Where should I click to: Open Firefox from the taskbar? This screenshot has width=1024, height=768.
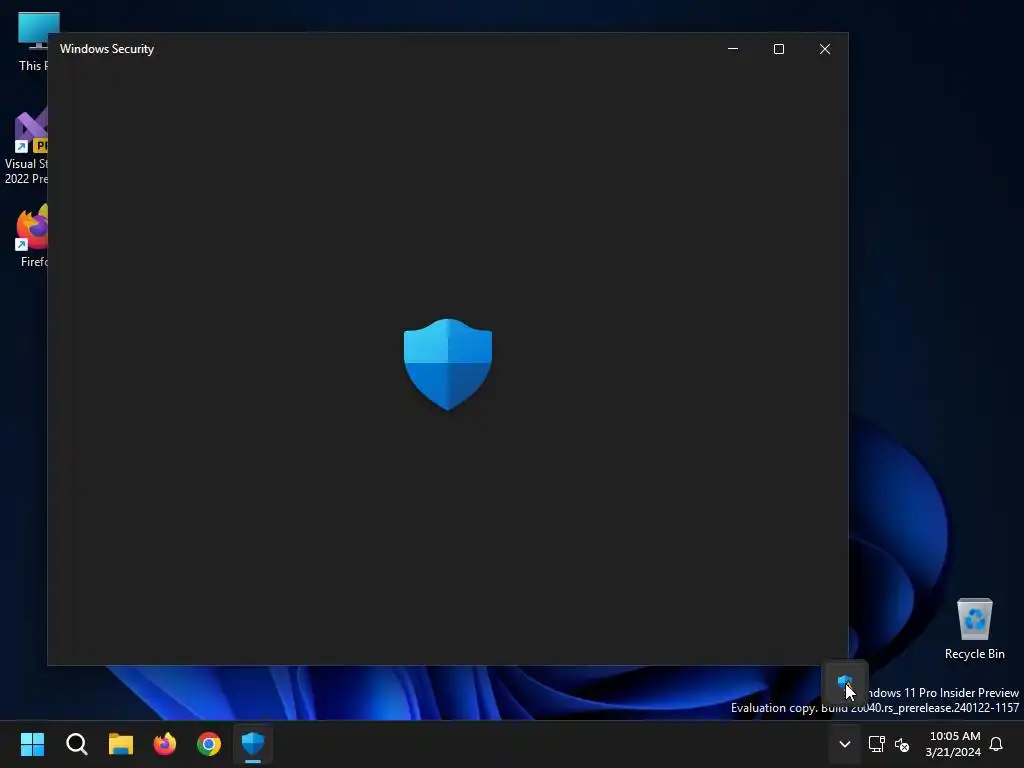coord(165,744)
